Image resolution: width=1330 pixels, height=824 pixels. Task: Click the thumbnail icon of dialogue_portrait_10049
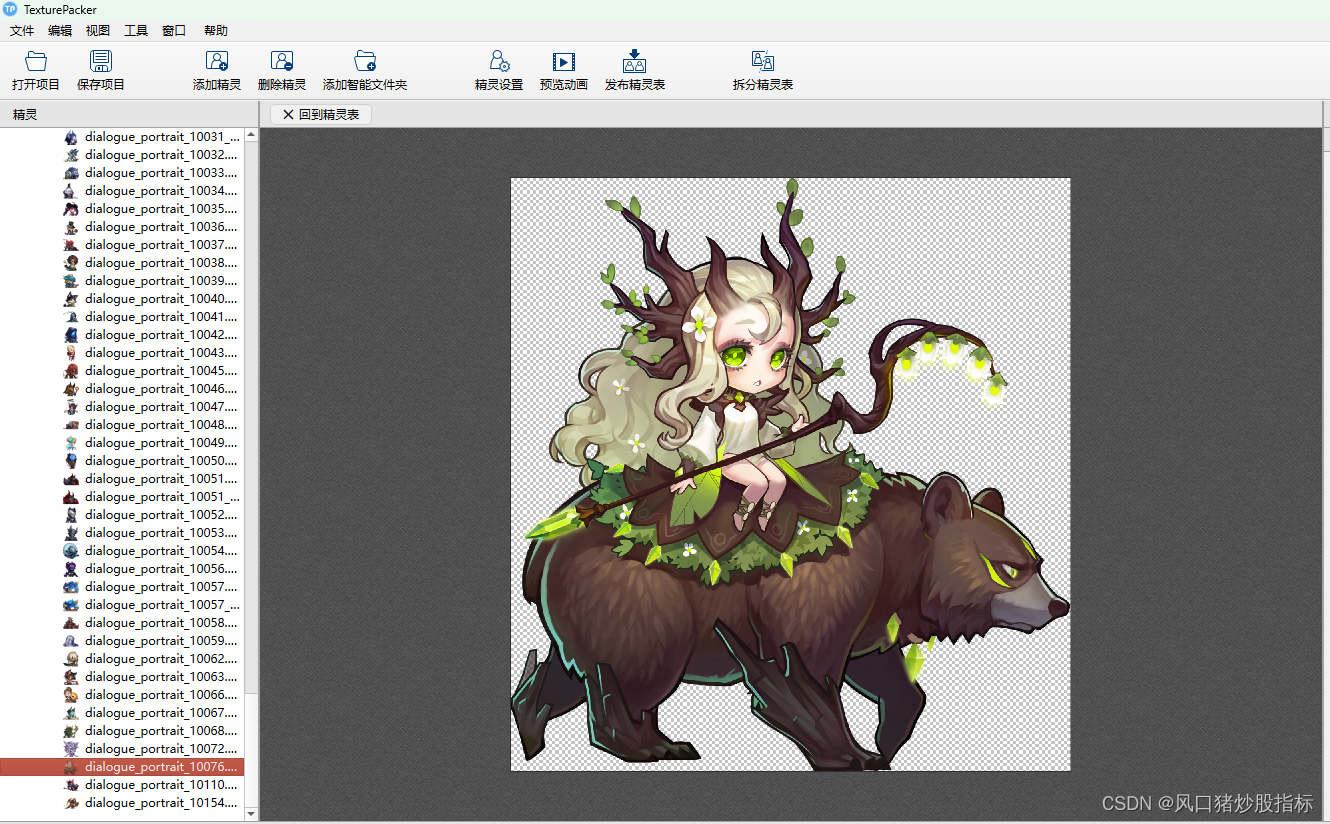coord(71,443)
